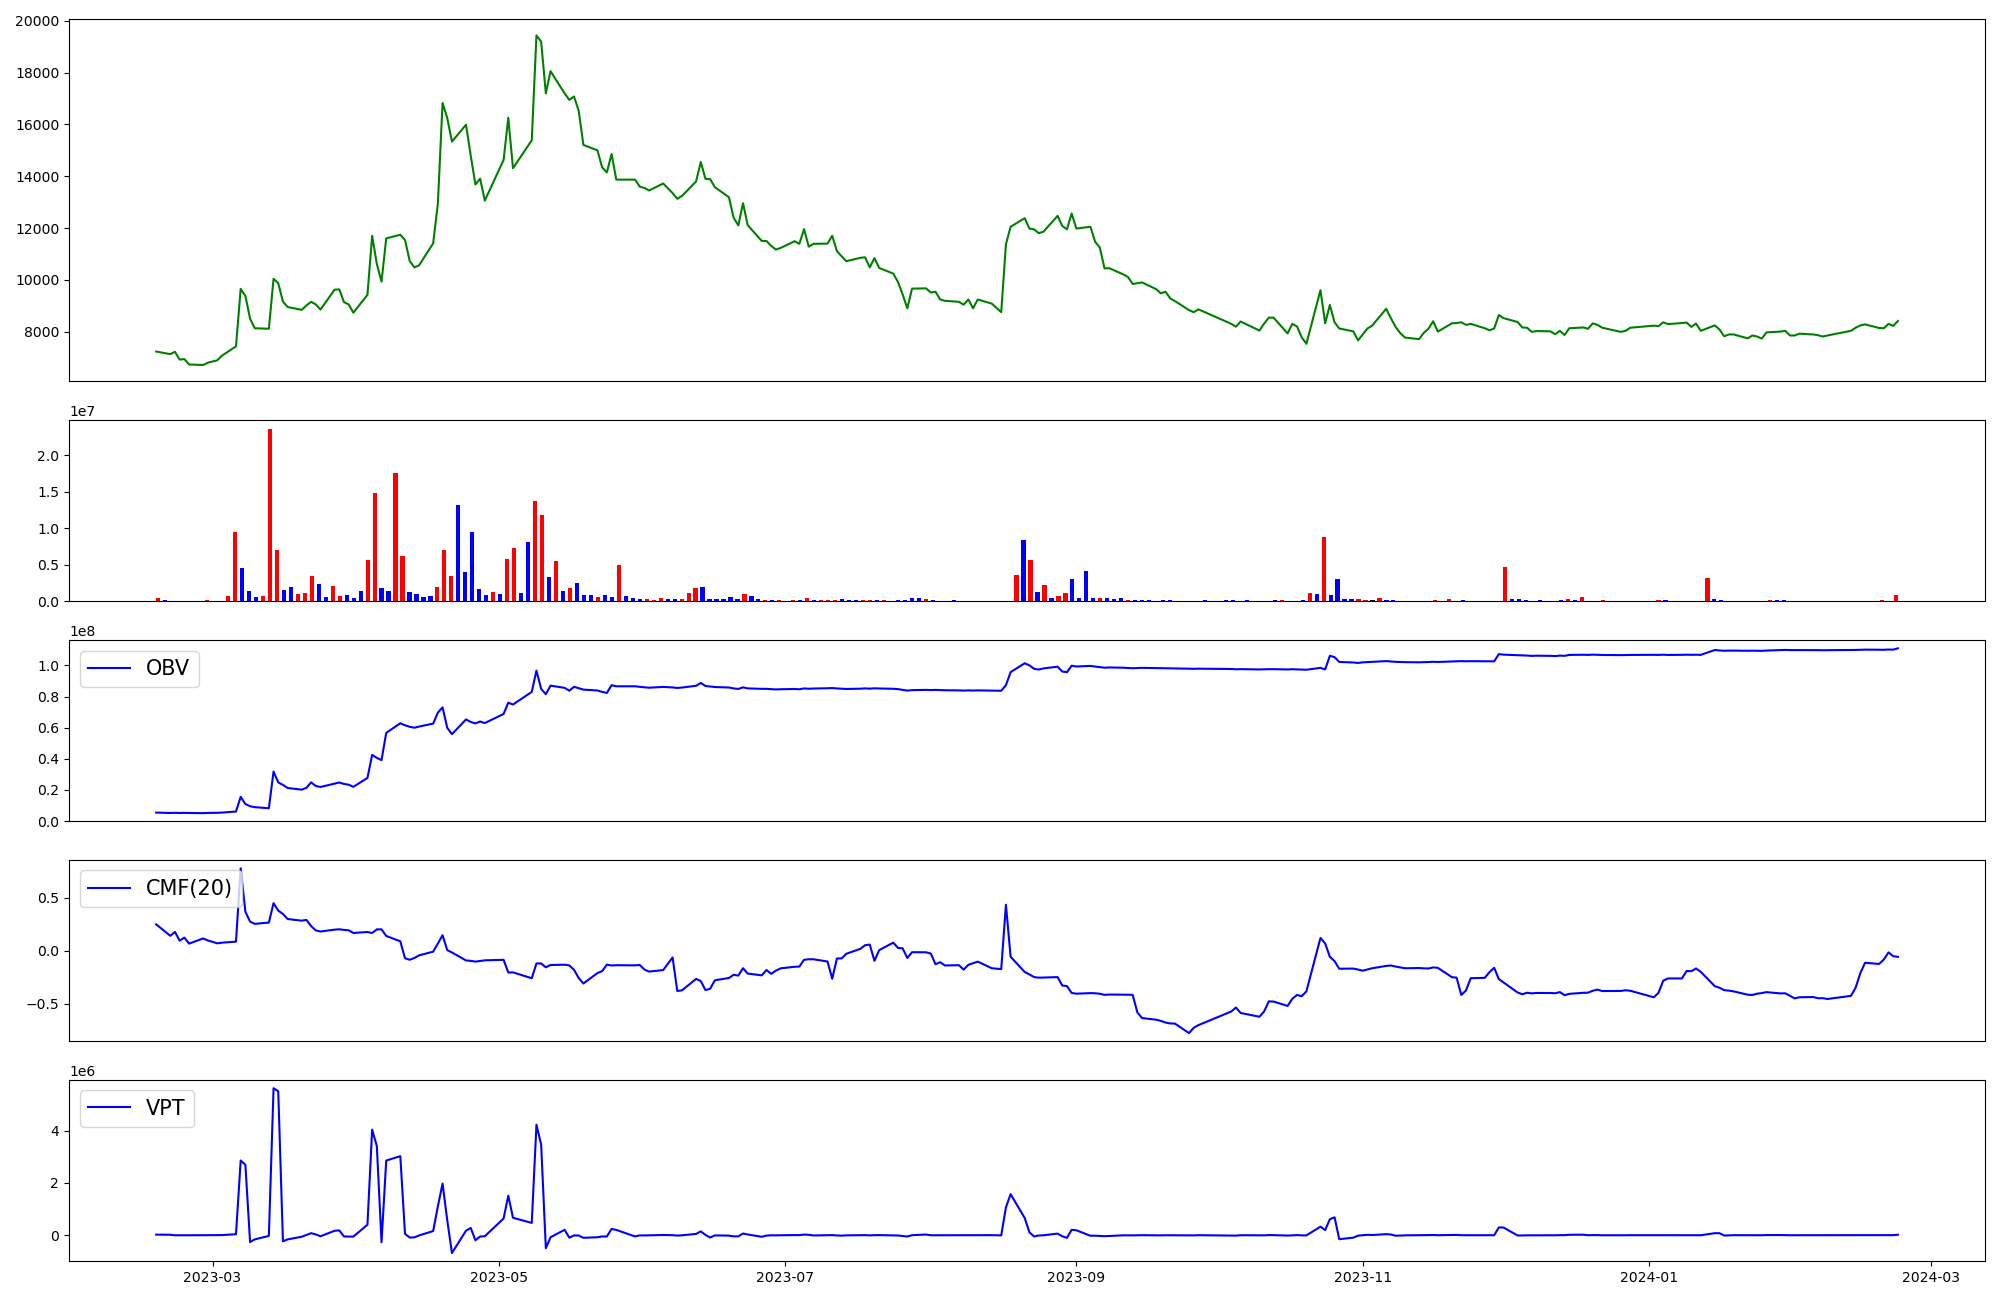The image size is (2000, 1300).
Task: Click the 2023-11 x-axis date label
Action: (1363, 1277)
